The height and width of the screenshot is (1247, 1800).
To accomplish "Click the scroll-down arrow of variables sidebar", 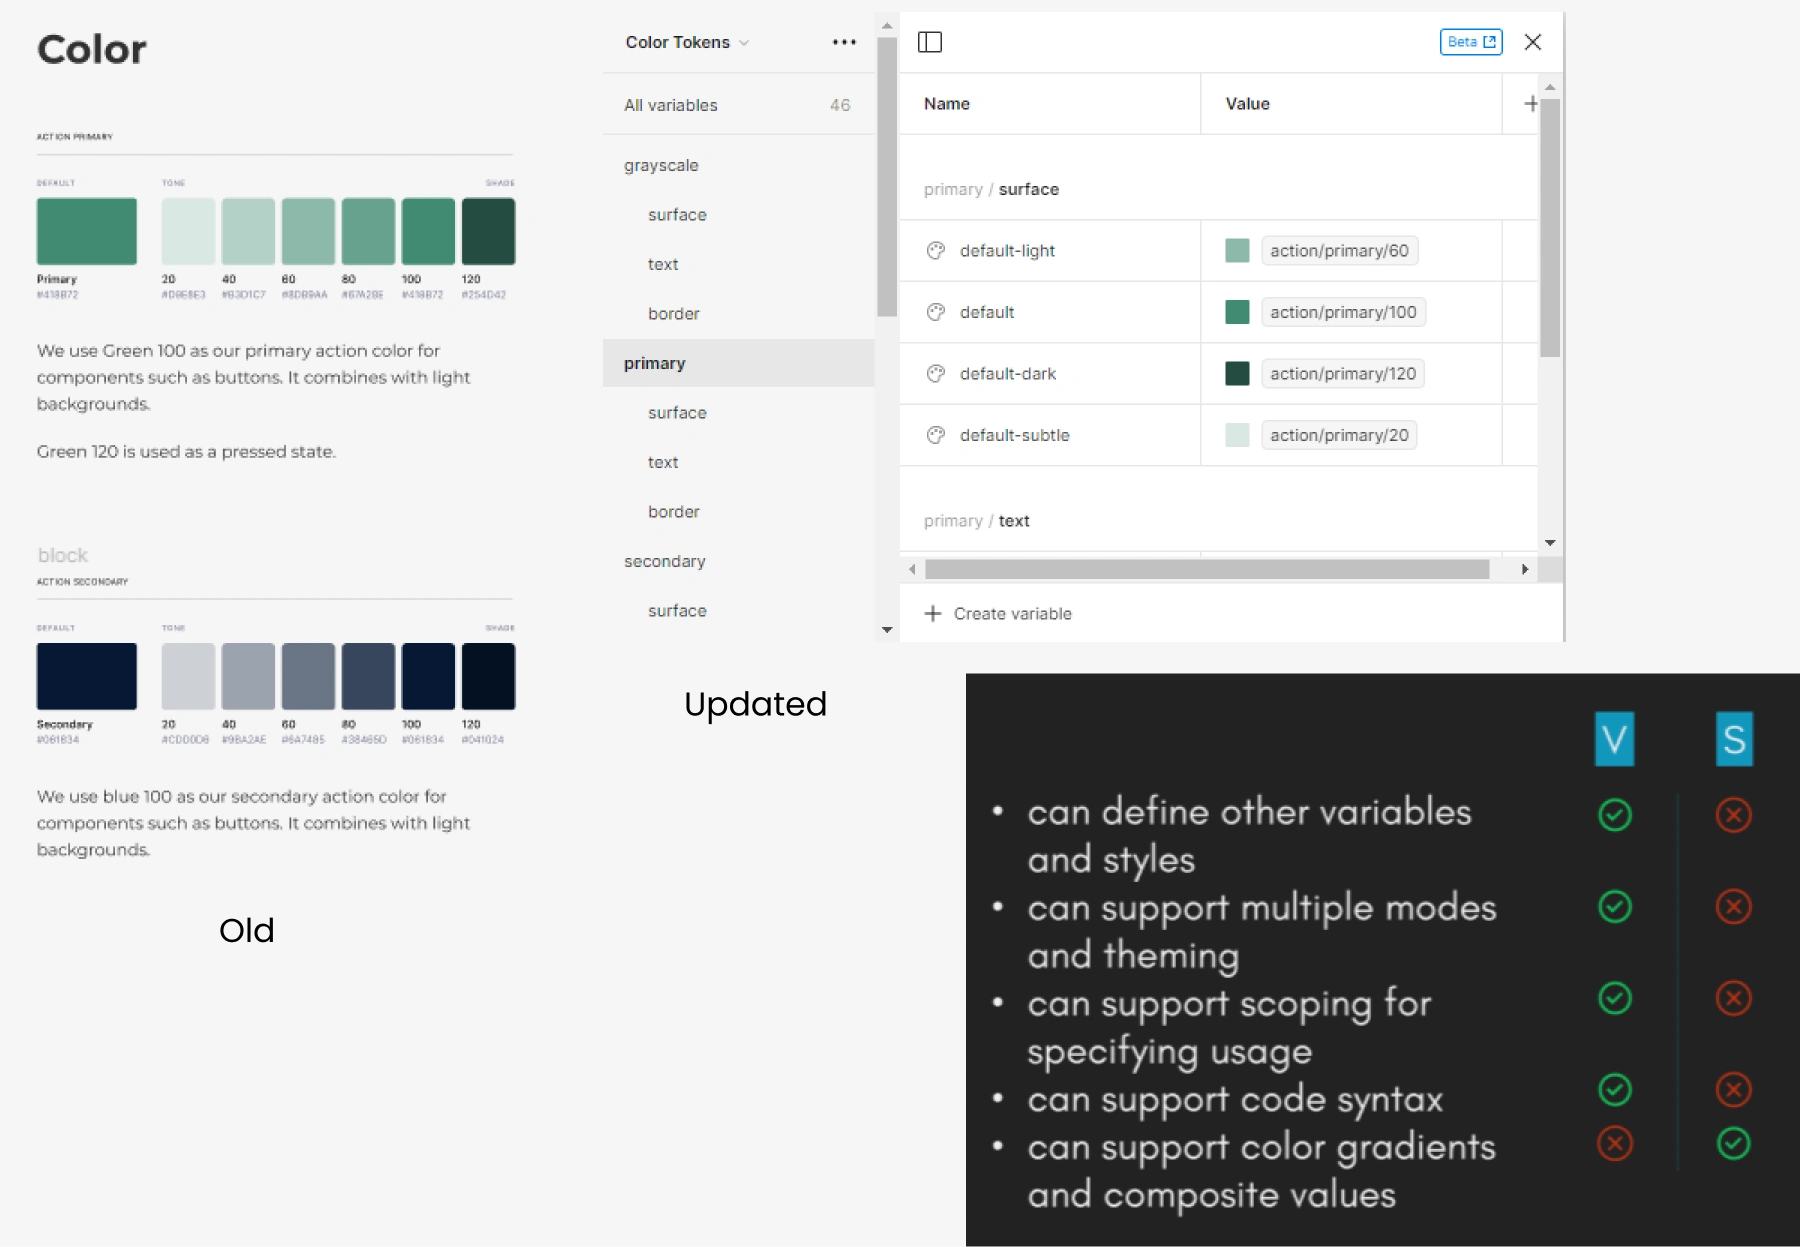I will pyautogui.click(x=887, y=630).
